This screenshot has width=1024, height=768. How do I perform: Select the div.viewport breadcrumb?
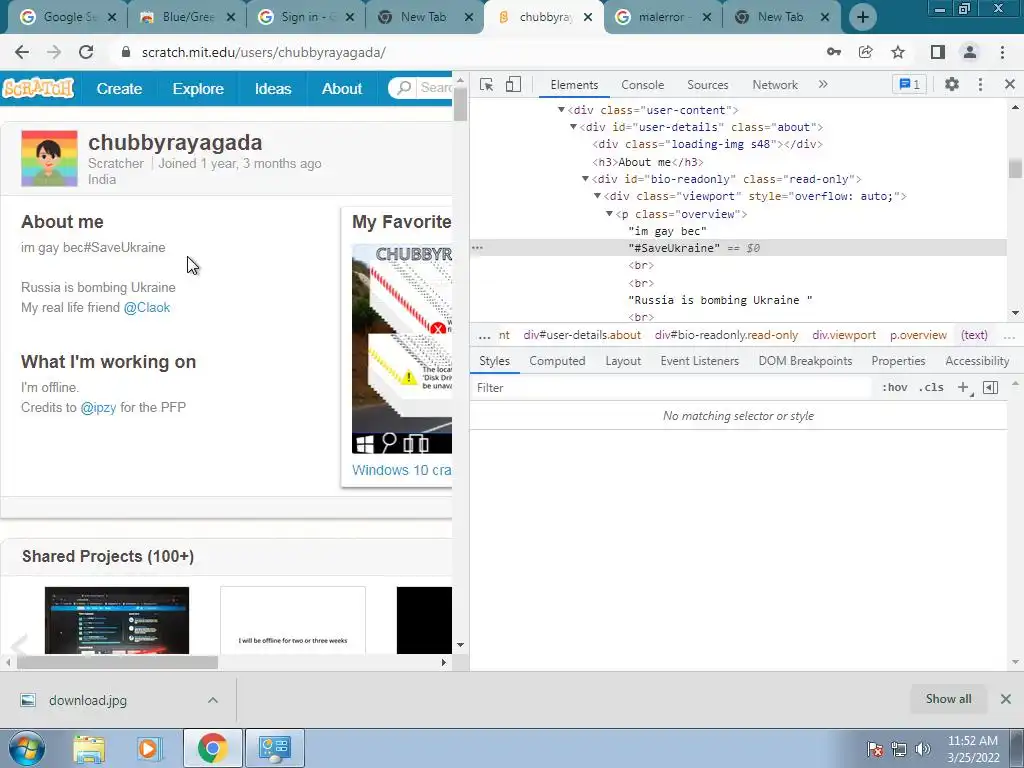(x=844, y=335)
